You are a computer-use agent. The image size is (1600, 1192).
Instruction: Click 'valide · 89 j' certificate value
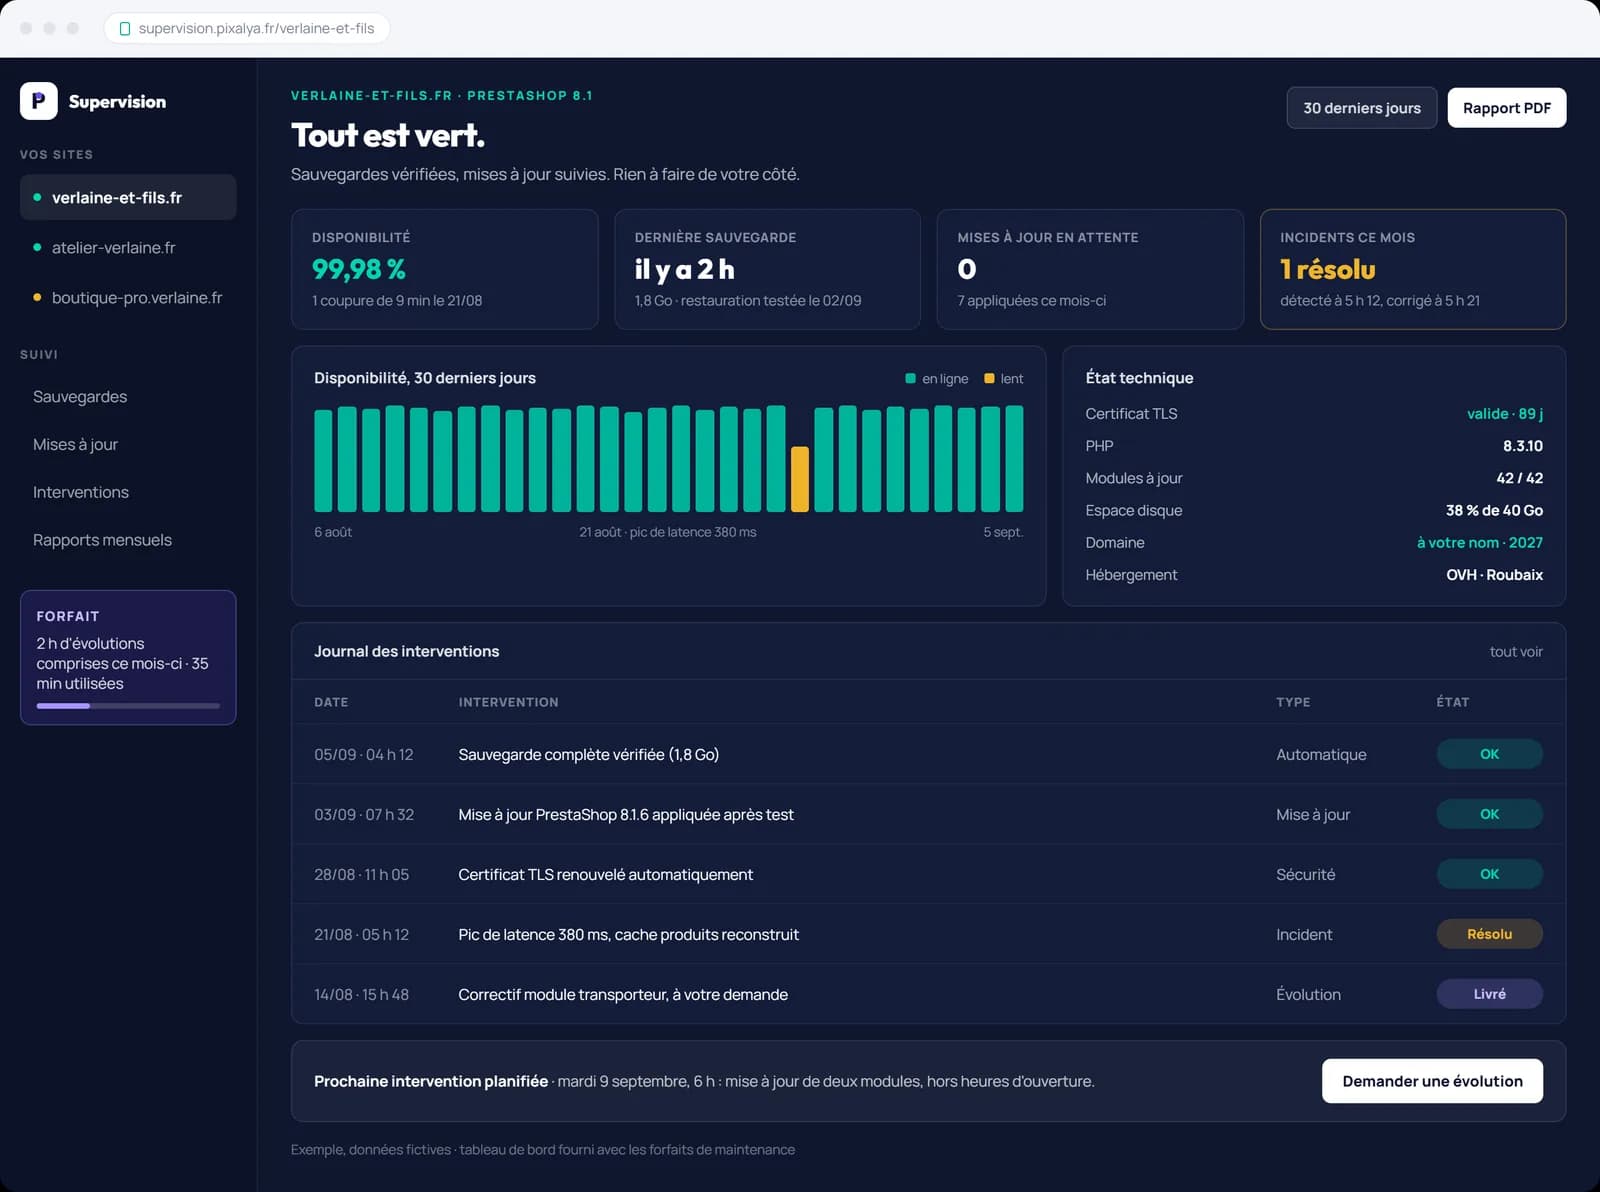(1504, 414)
